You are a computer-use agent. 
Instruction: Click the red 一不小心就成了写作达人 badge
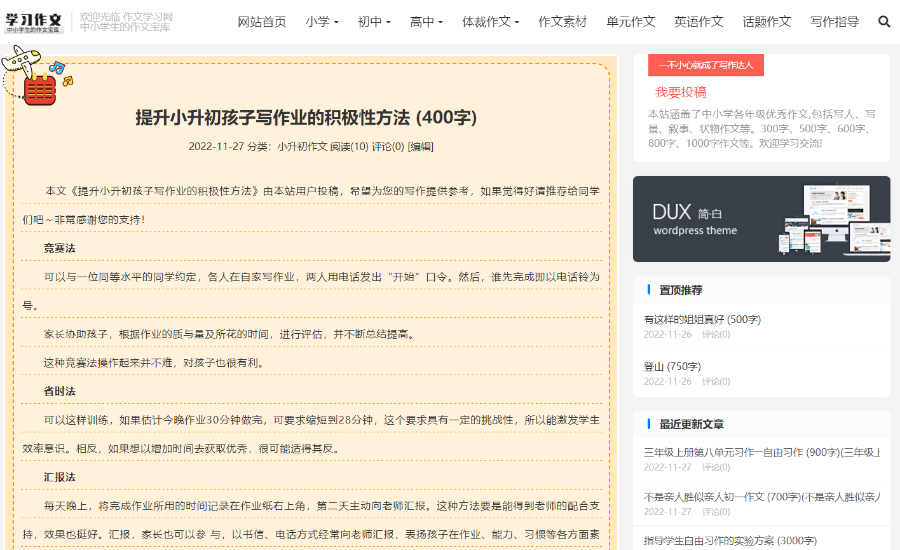click(x=705, y=65)
